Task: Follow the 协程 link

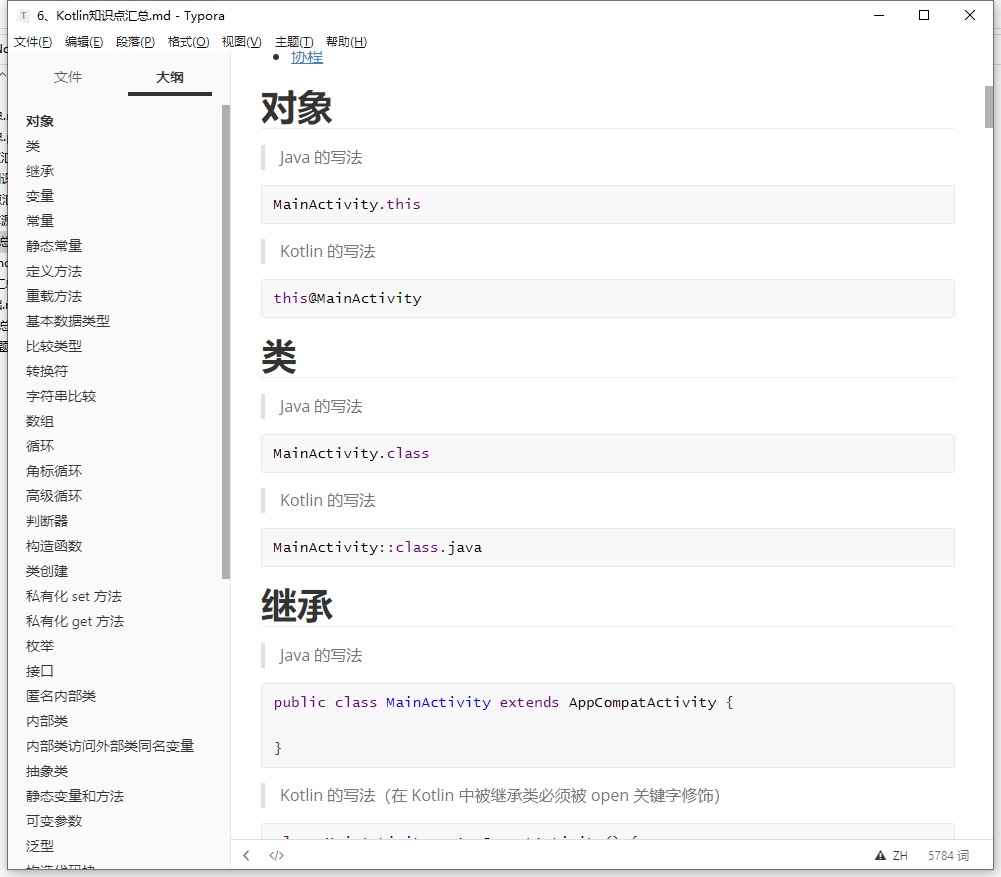Action: pos(307,57)
